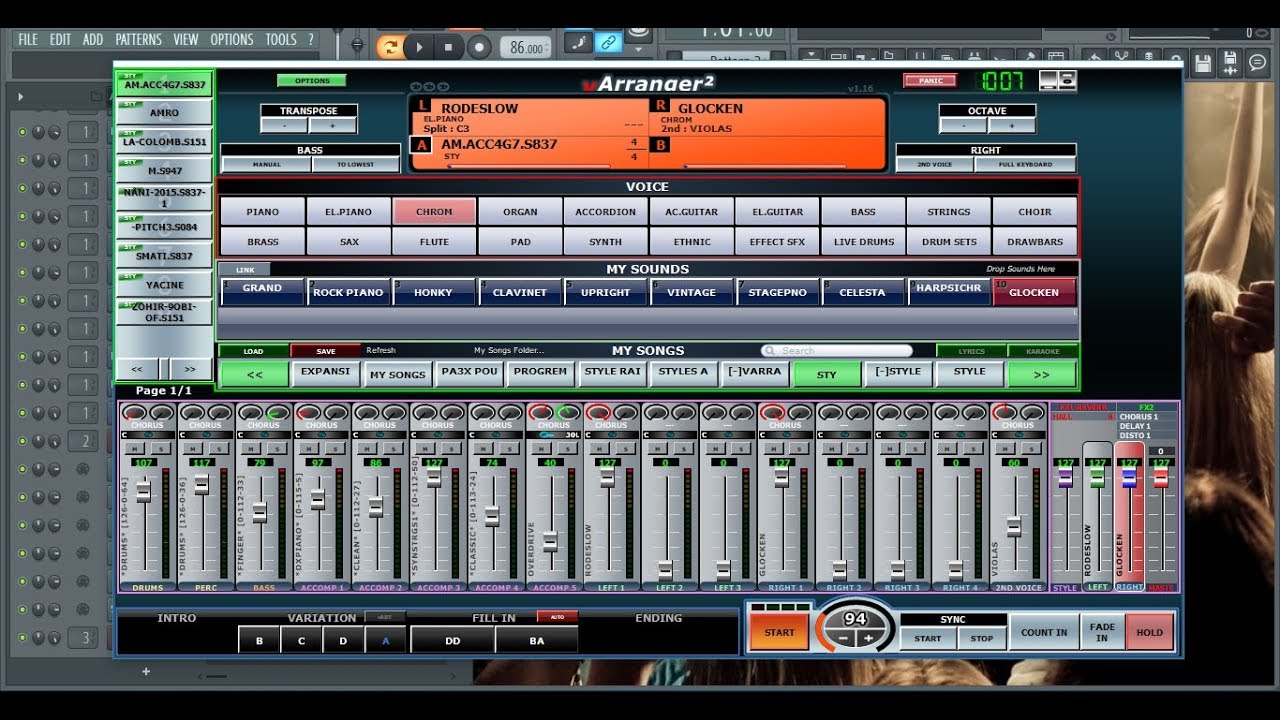Click the My Songs search field
This screenshot has height=720, width=1280.
(x=837, y=351)
